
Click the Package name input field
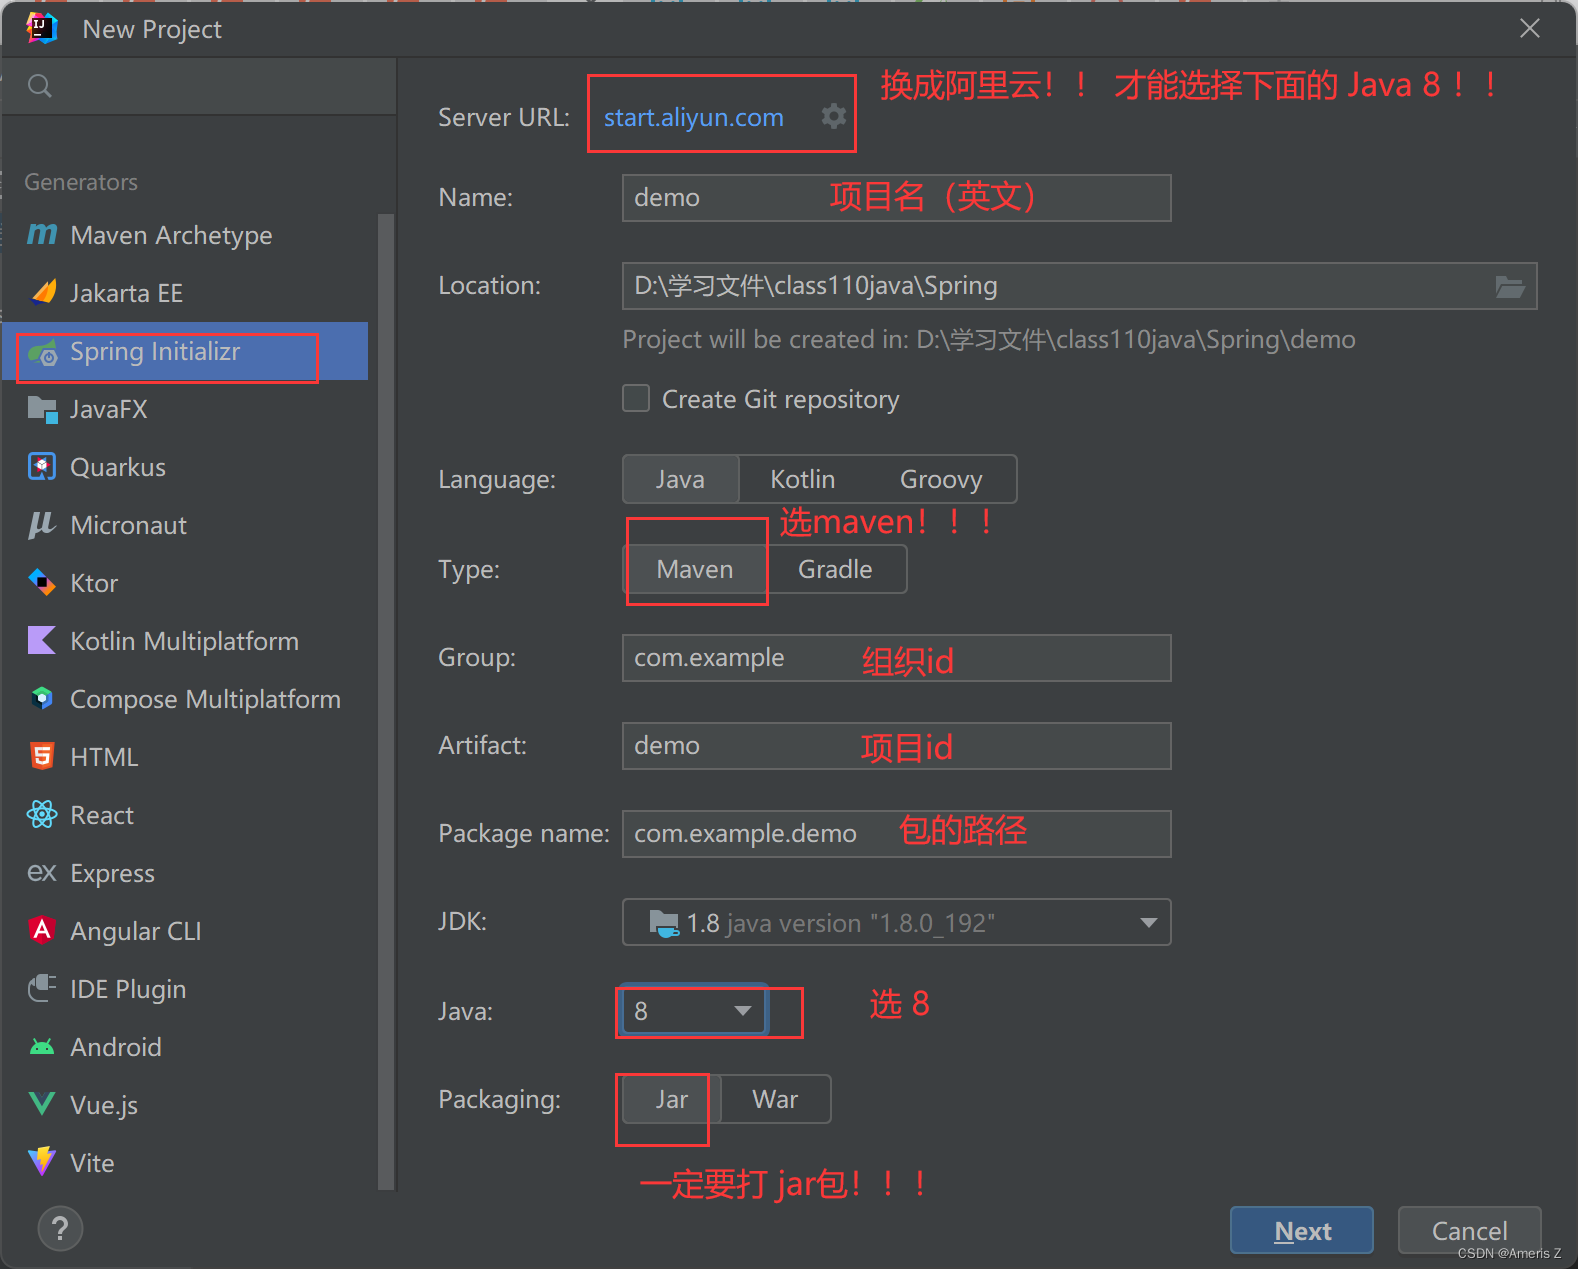(896, 834)
